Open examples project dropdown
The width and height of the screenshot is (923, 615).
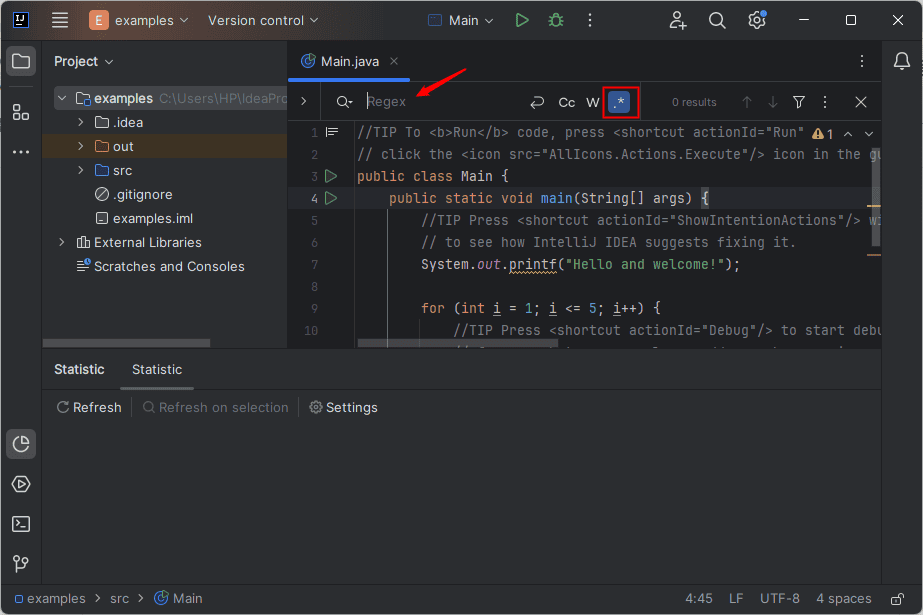click(x=140, y=20)
